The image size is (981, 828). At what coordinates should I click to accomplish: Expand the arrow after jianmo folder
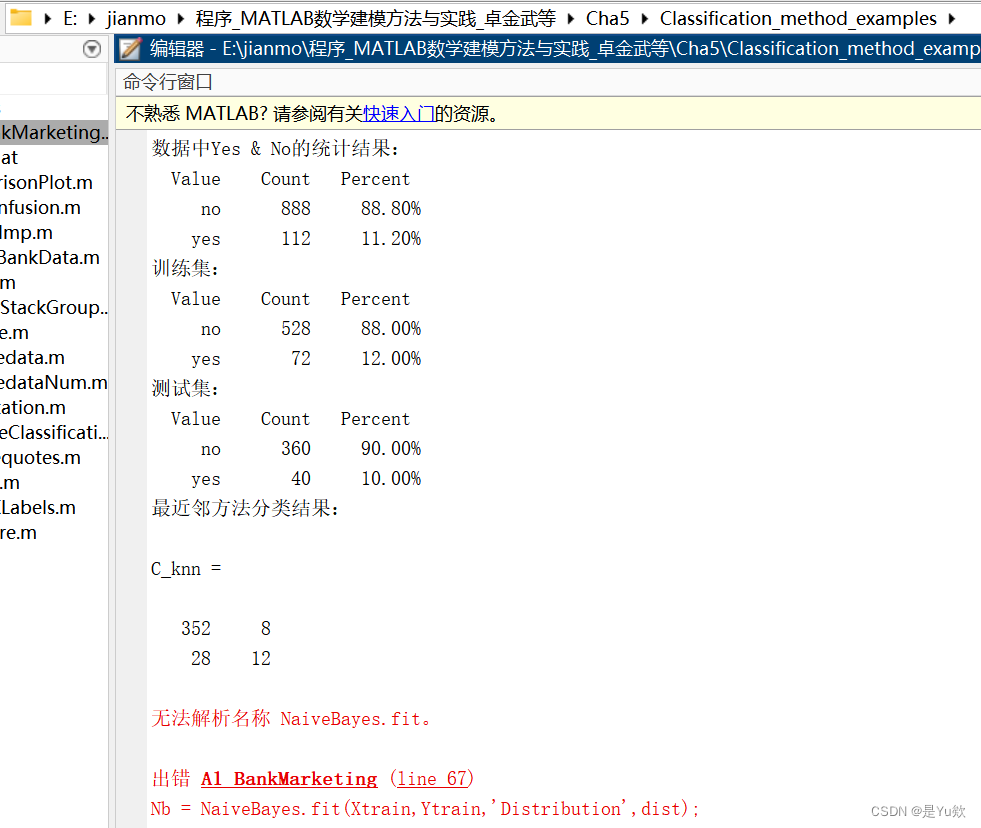coord(181,19)
